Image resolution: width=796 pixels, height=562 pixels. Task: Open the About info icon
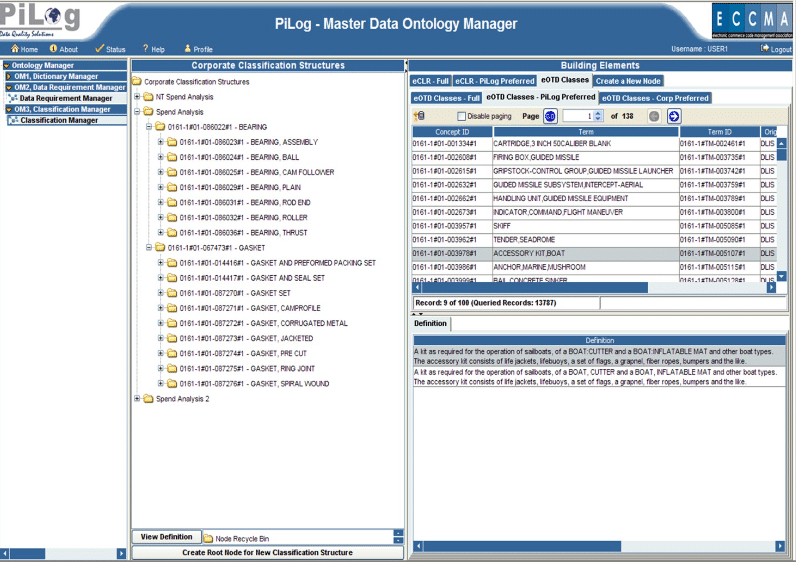tap(53, 49)
